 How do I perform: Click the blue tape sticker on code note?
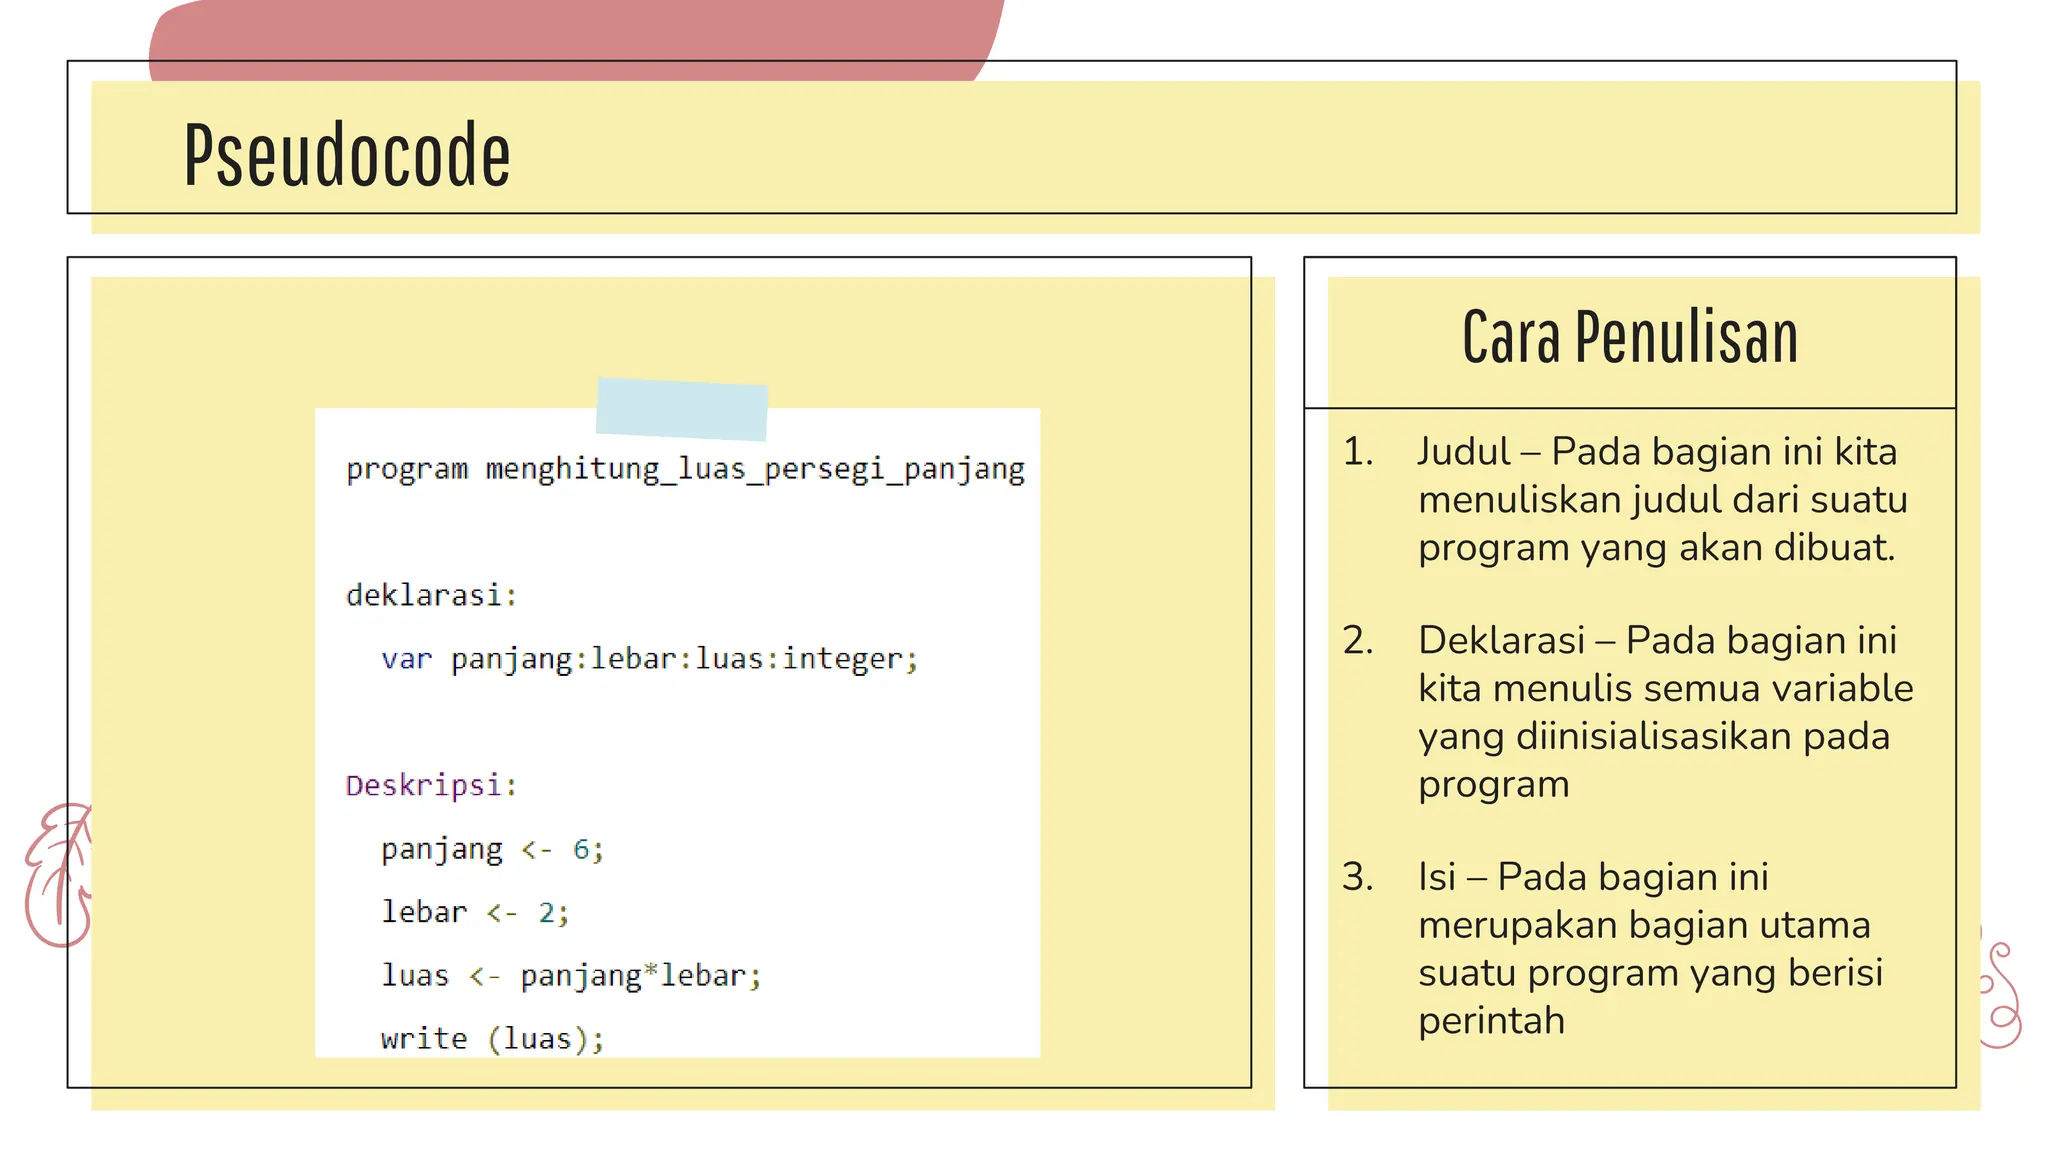pos(682,408)
